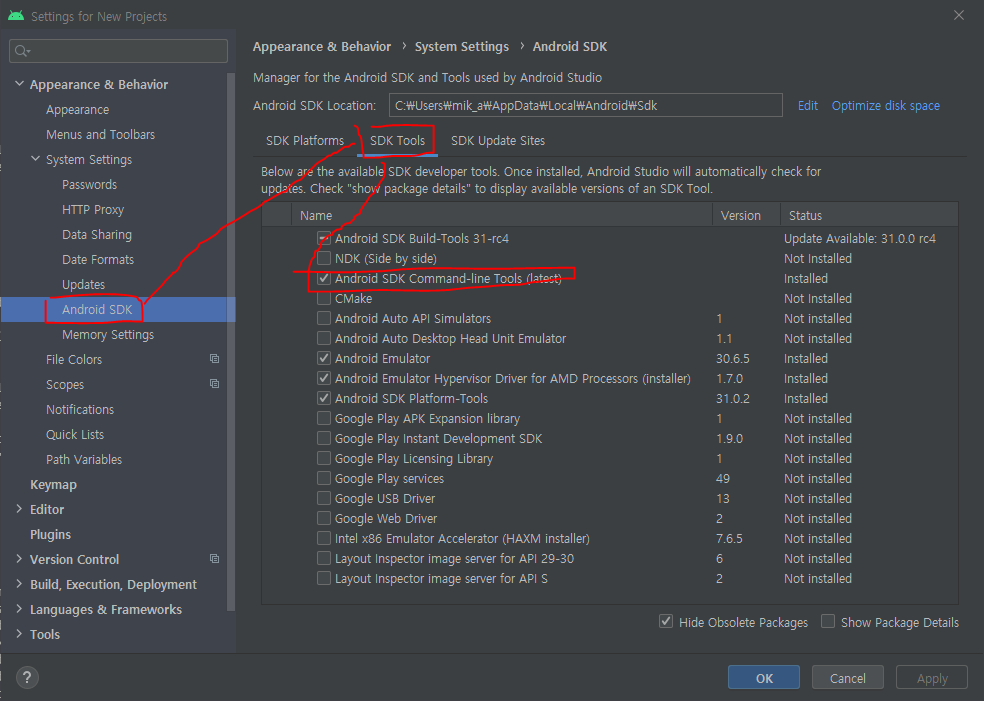Enable Google Play Licensing Library checkbox
Screen dimensions: 984x701
(324, 459)
